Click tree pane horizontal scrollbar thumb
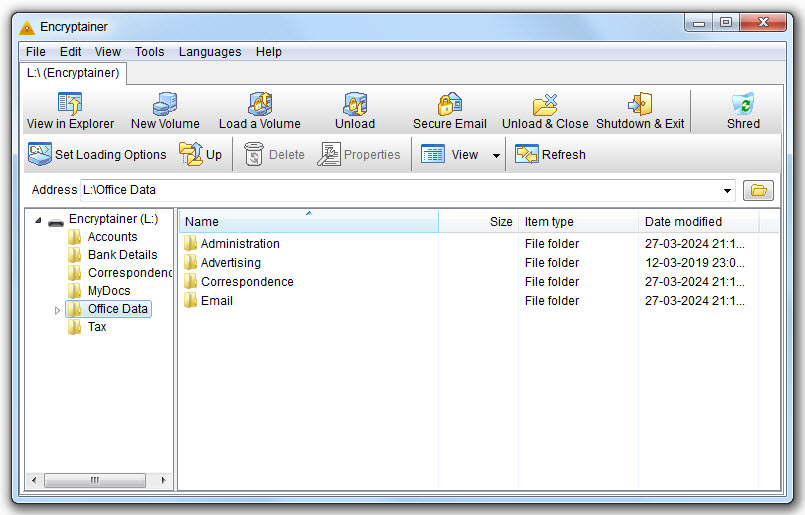The height and width of the screenshot is (515, 805). click(x=94, y=481)
